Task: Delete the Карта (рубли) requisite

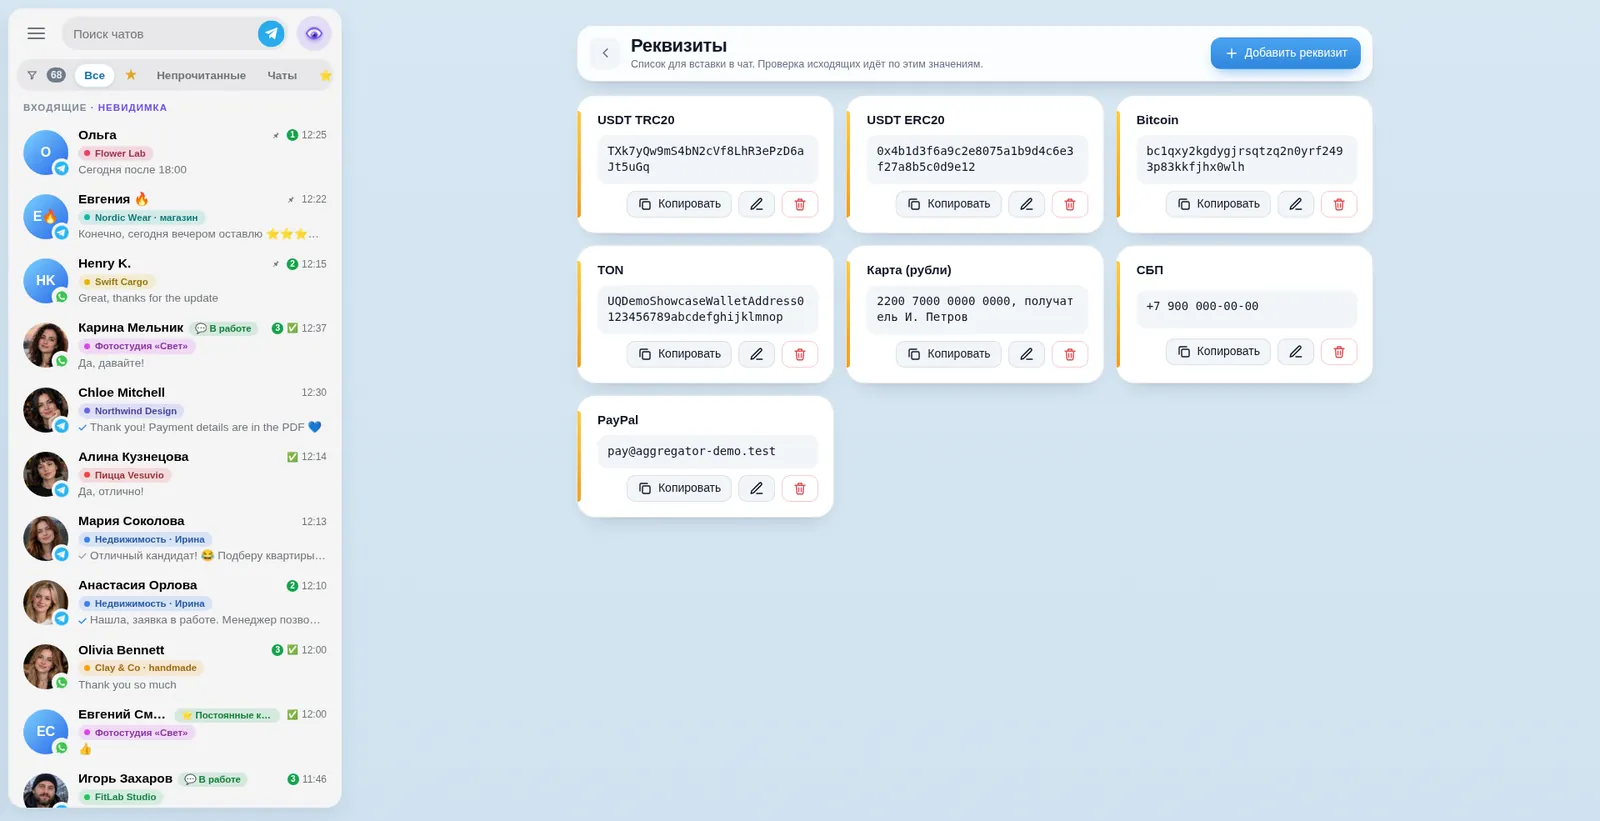Action: coord(1070,354)
